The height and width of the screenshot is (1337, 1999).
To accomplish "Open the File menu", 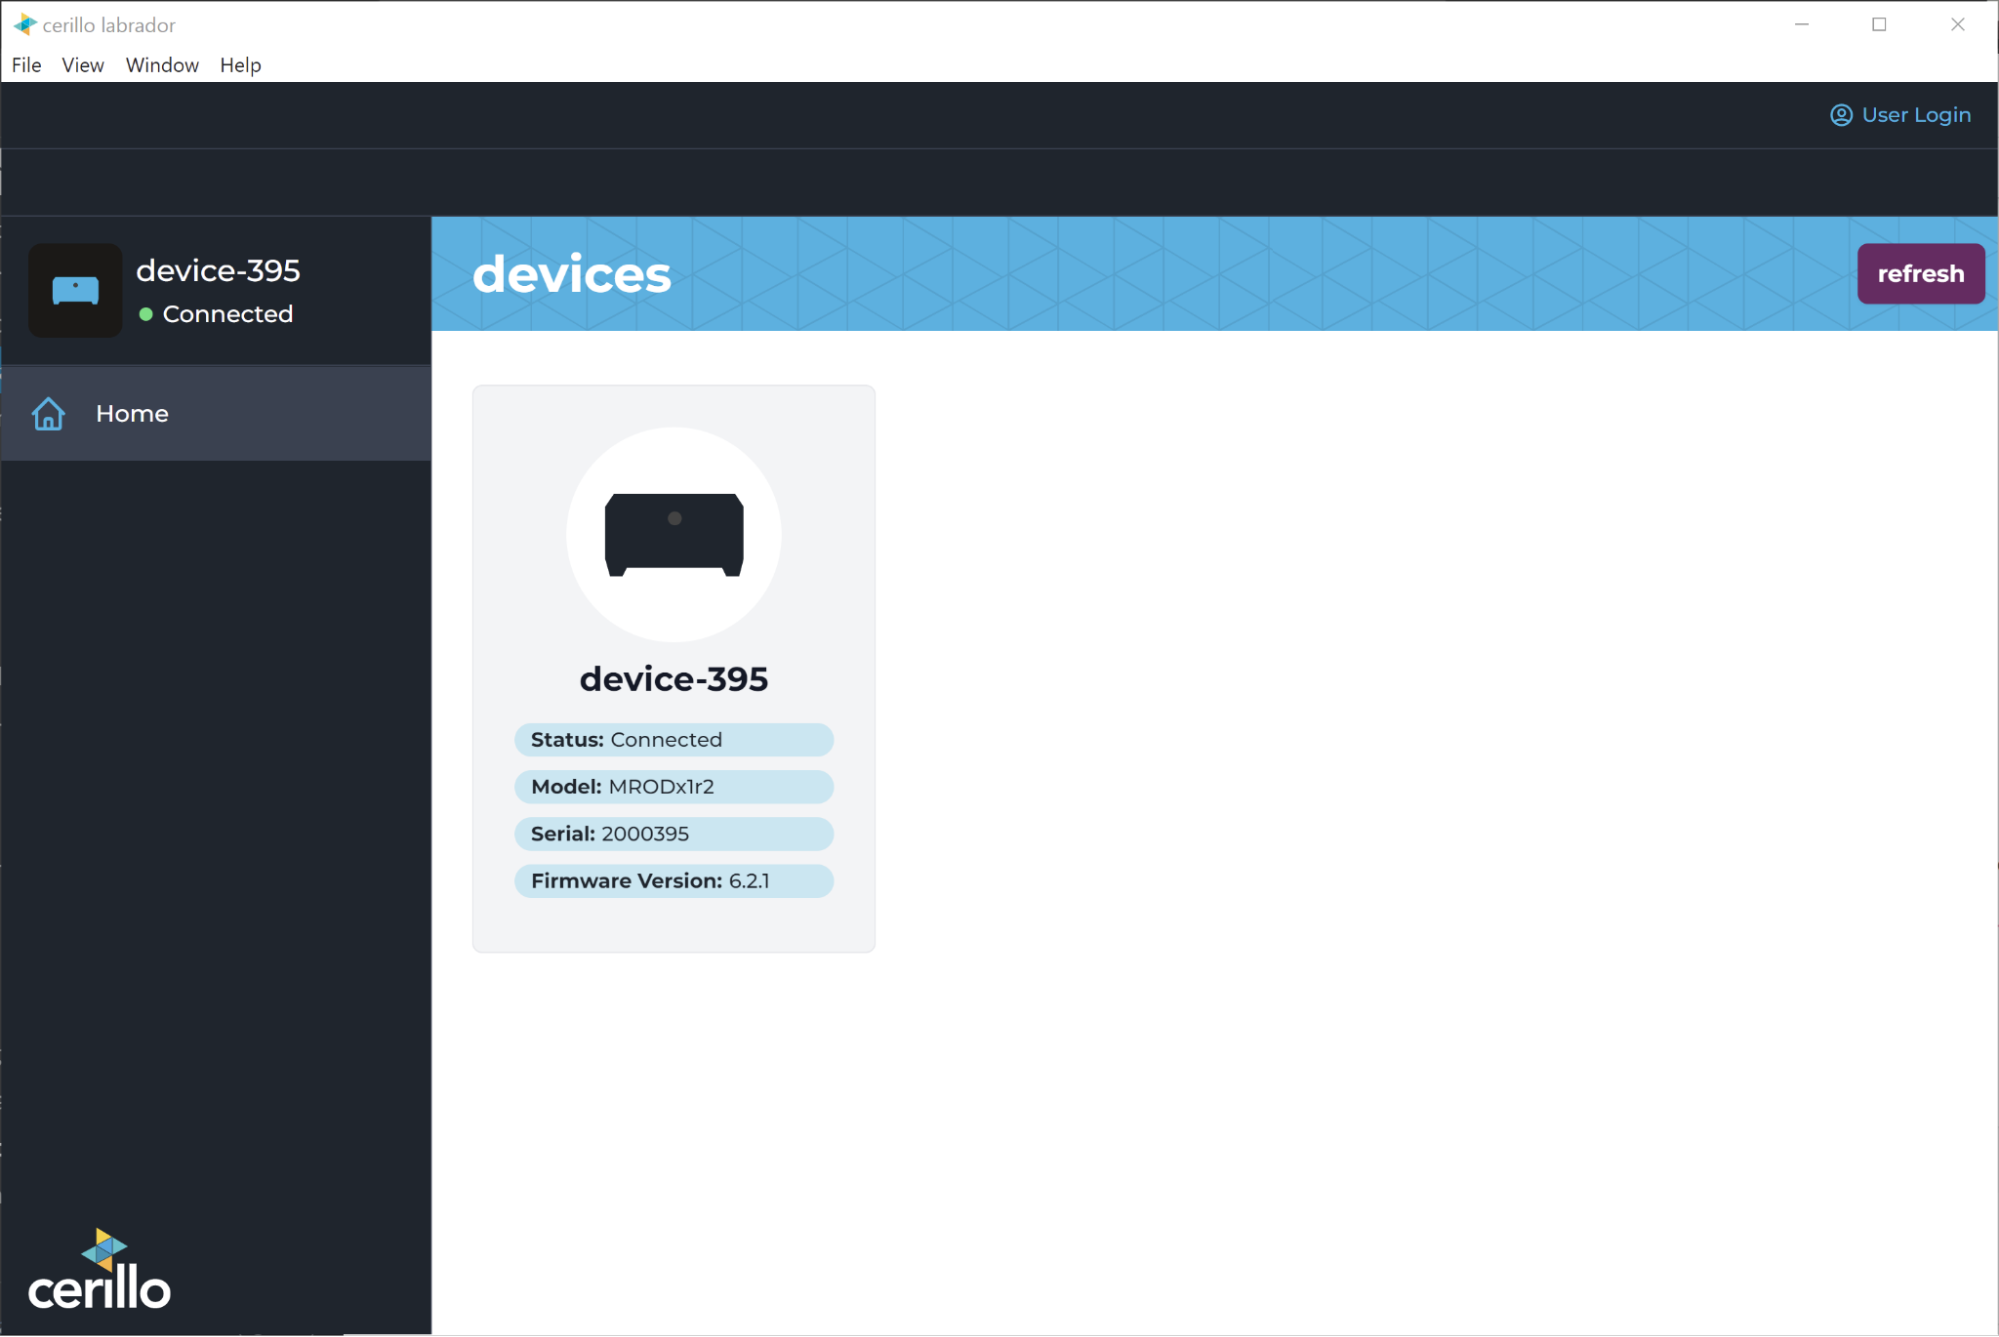I will 26,65.
